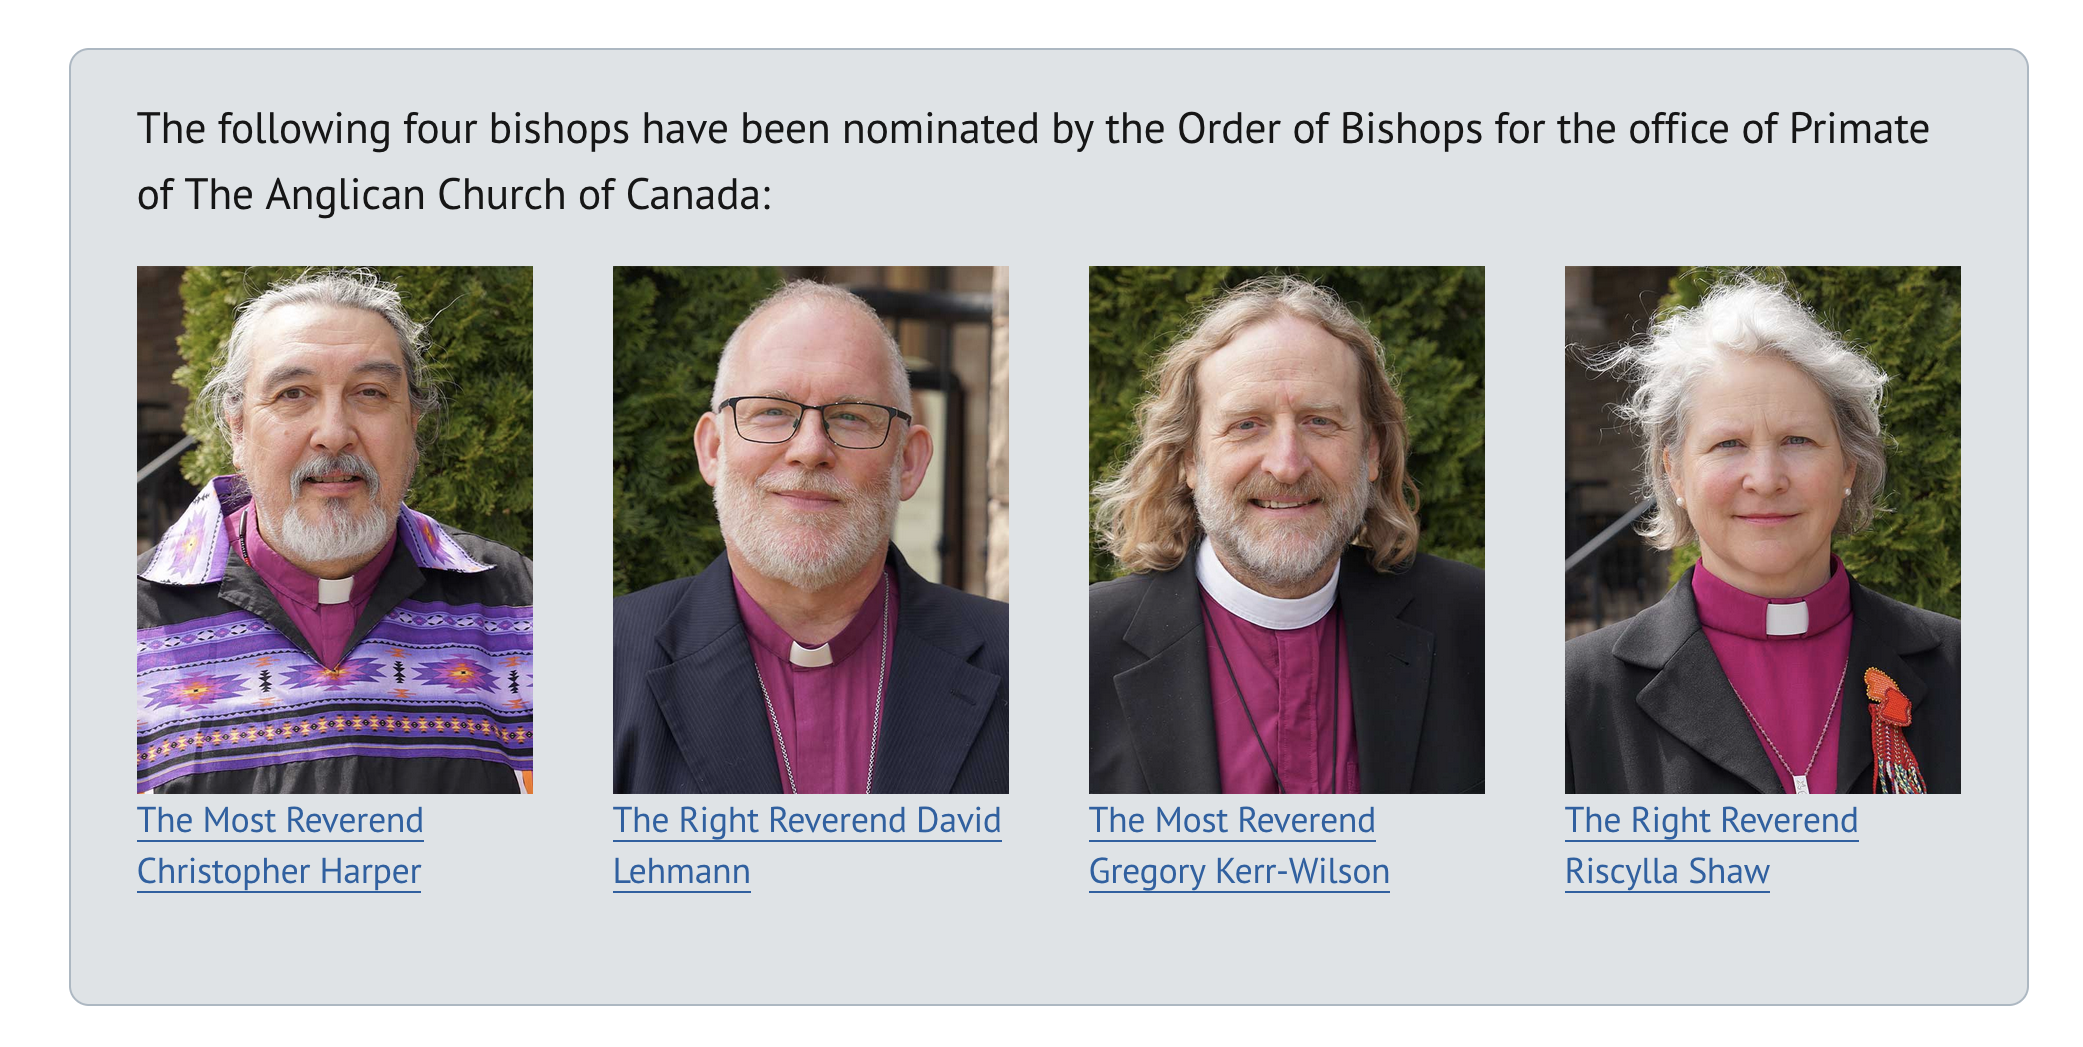The height and width of the screenshot is (1047, 2083).
Task: Visit the 'Riscylla Shaw' link
Action: 1667,871
